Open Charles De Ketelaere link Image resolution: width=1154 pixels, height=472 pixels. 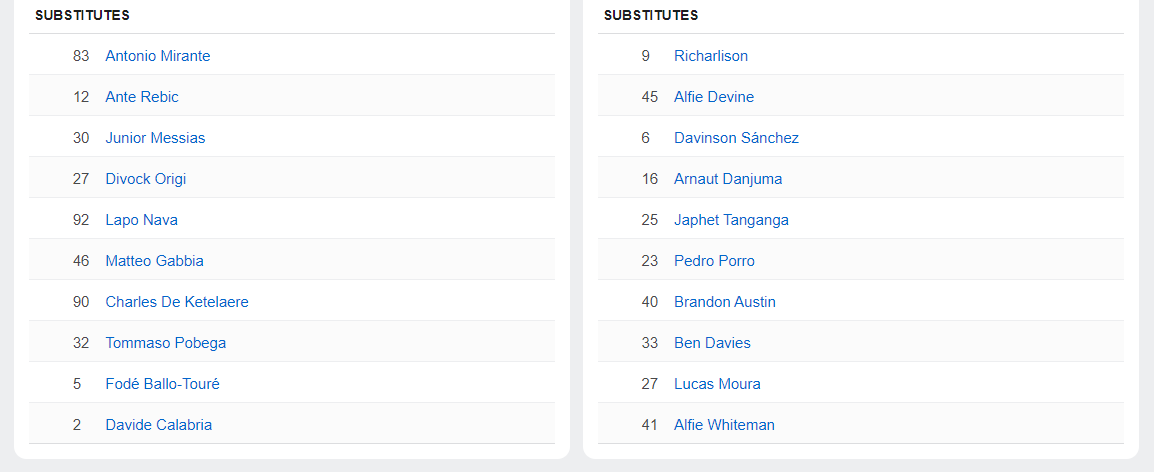[176, 302]
